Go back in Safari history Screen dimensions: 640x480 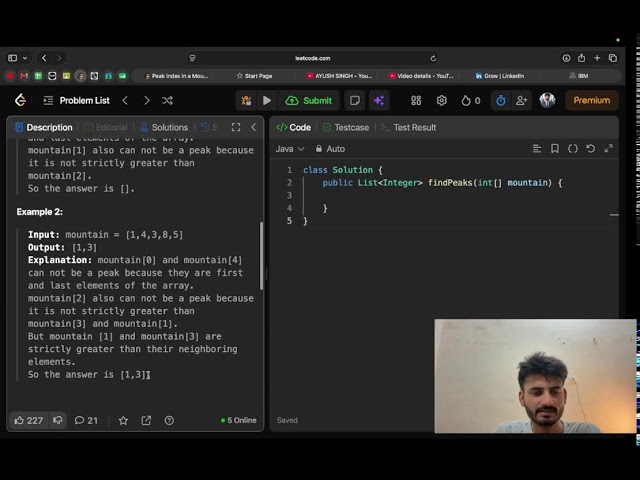pos(44,58)
